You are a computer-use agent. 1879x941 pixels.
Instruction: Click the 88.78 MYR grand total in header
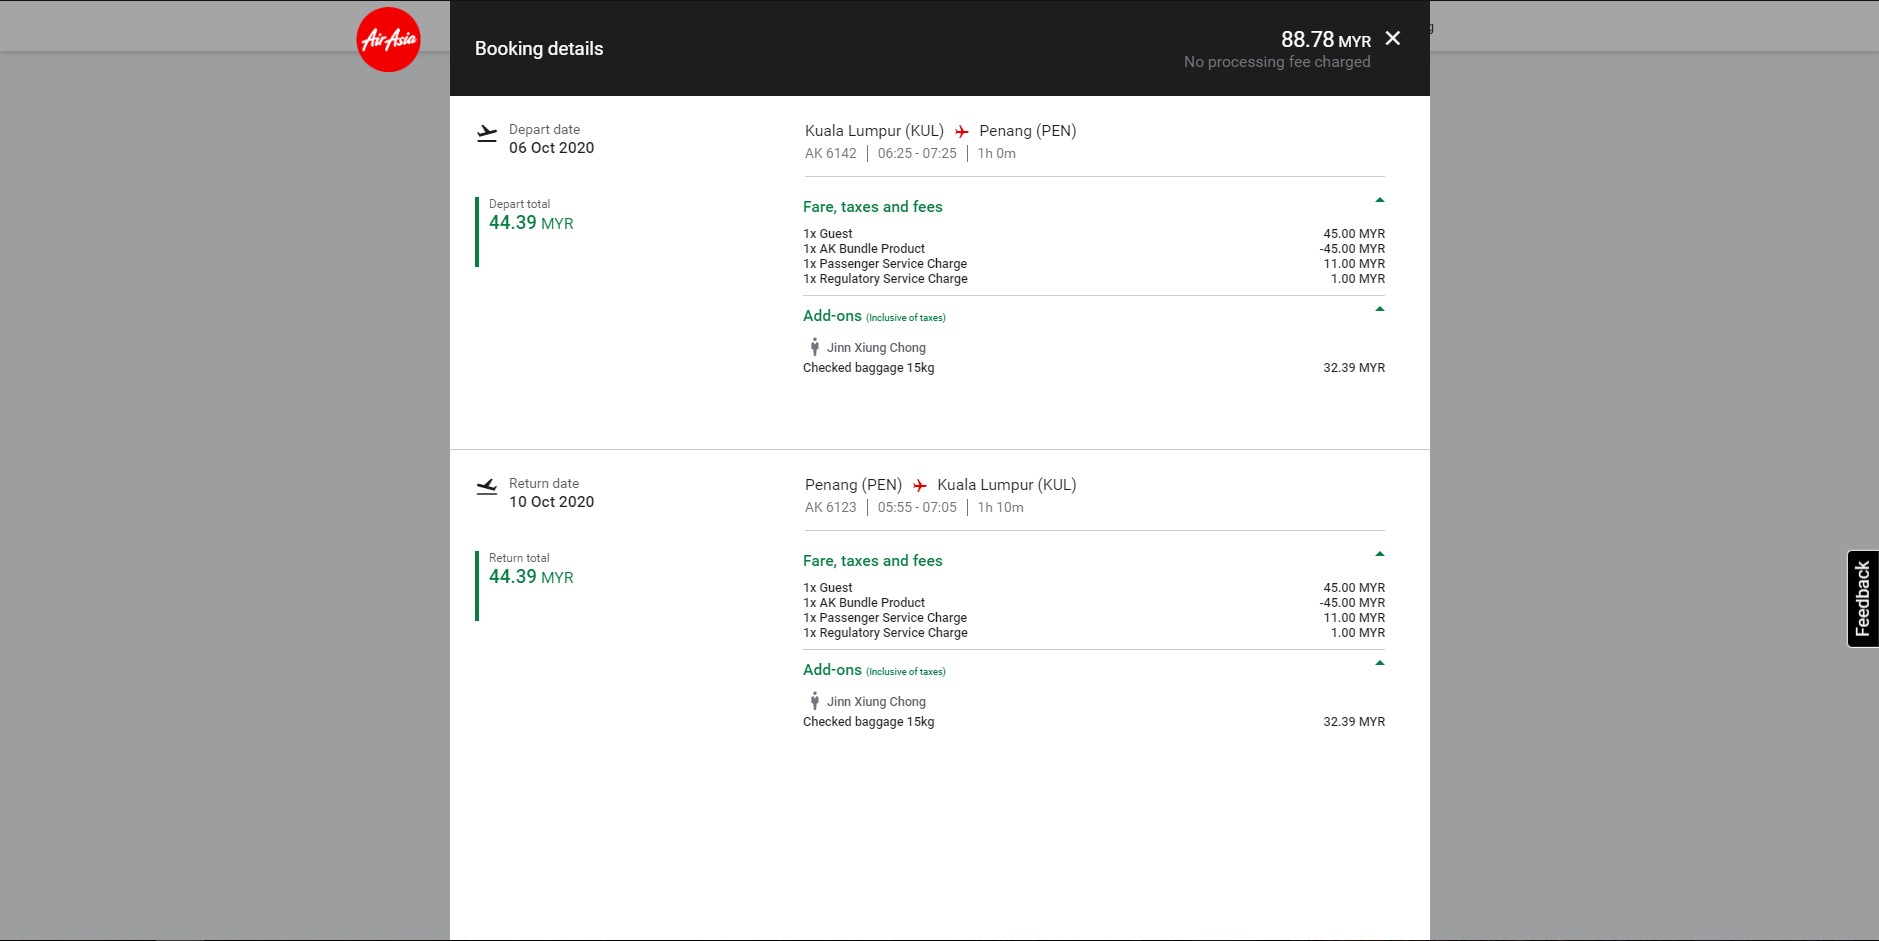click(1325, 40)
